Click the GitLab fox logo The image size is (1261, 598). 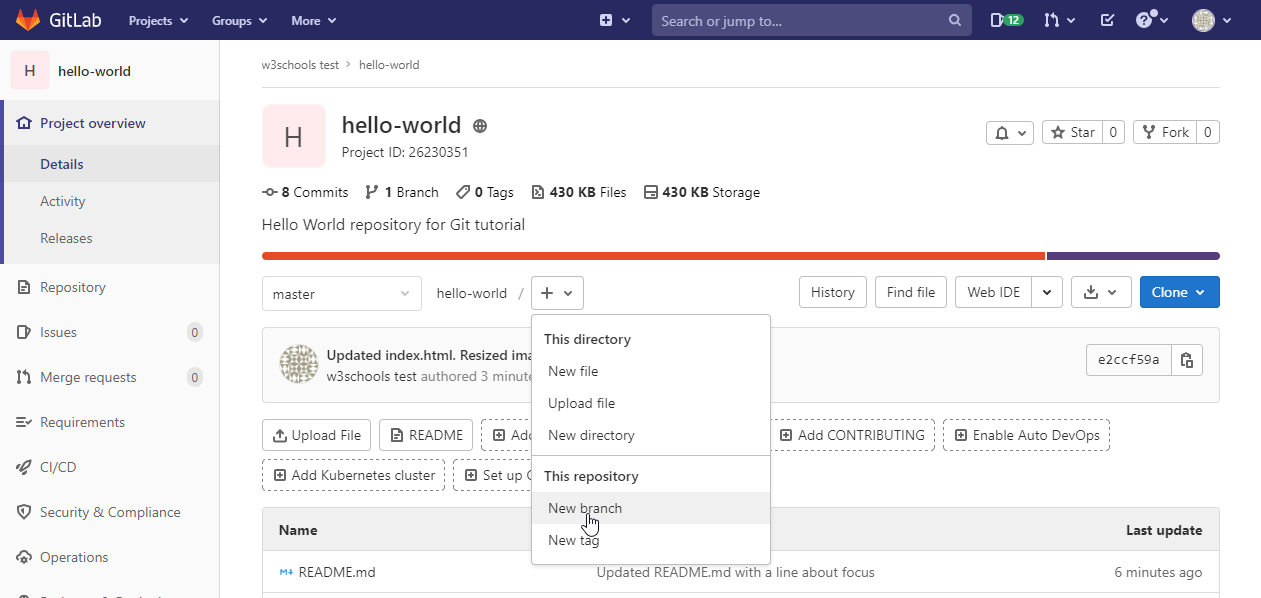pyautogui.click(x=28, y=20)
